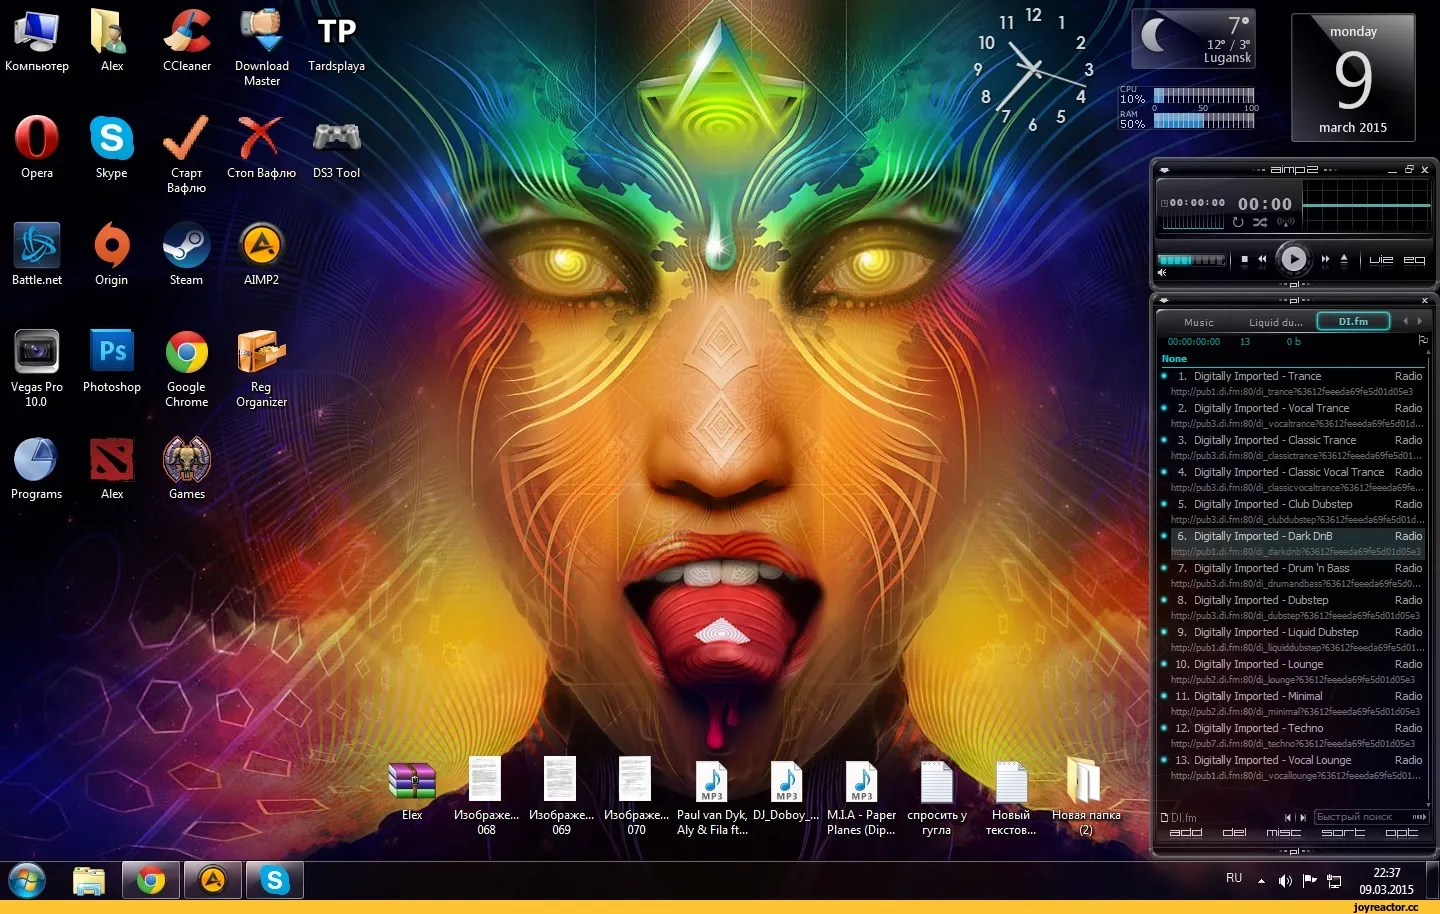The width and height of the screenshot is (1440, 914).
Task: Open the Download Master desktop icon
Action: pyautogui.click(x=262, y=47)
